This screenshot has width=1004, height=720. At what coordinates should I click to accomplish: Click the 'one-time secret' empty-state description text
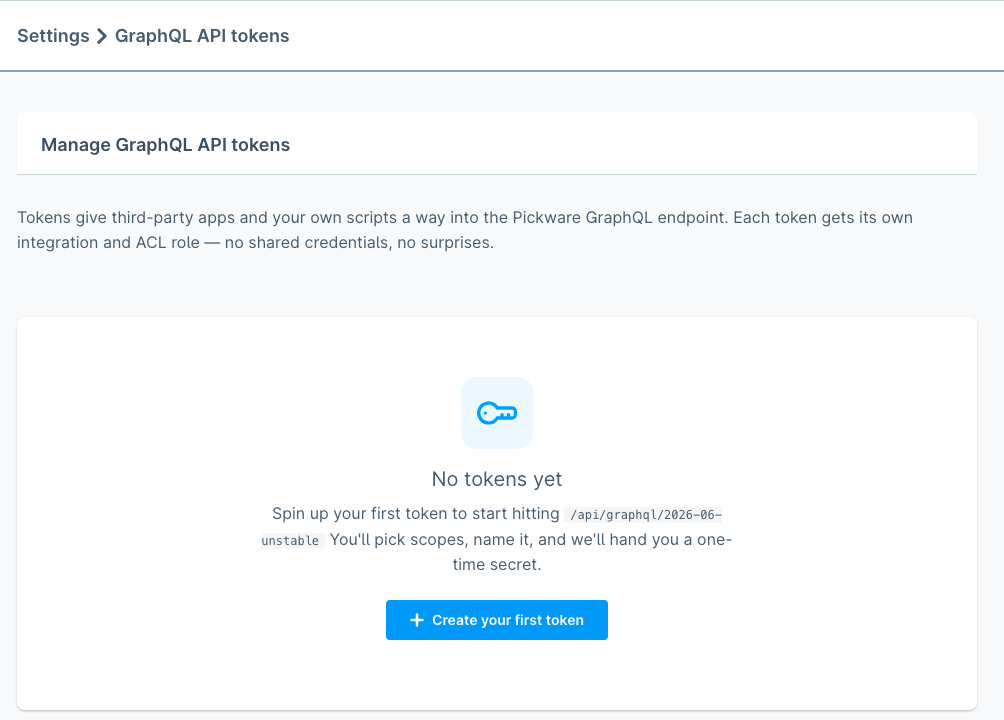[497, 539]
